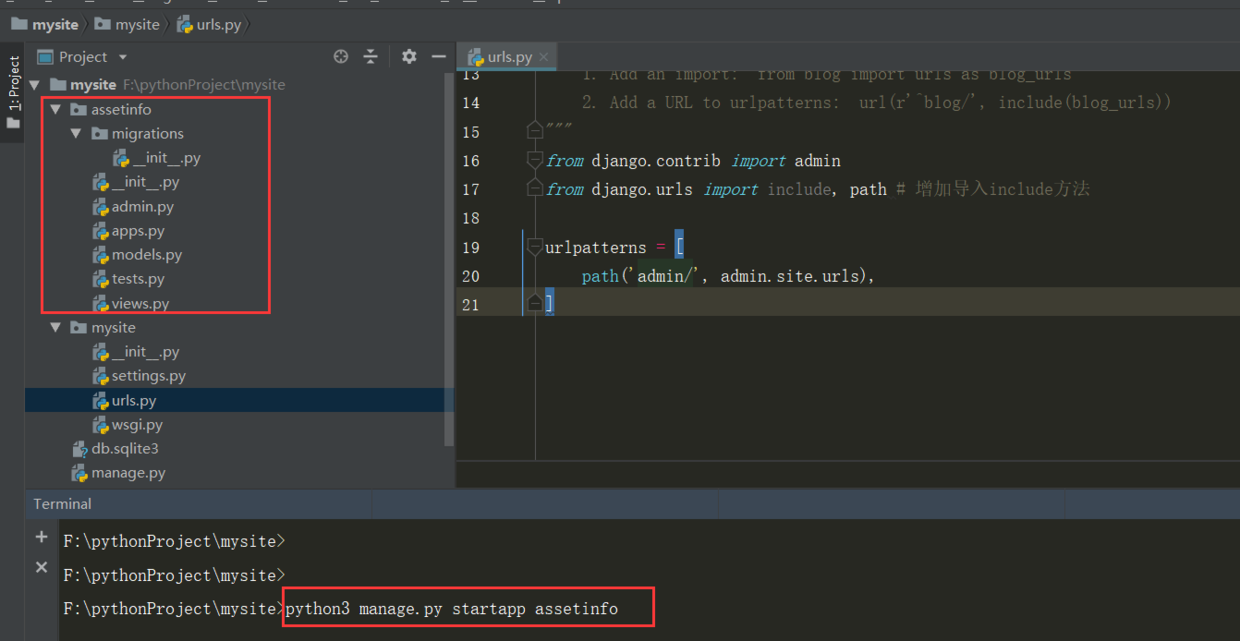Click the db.sqlite3 file icon
This screenshot has width=1240, height=641.
click(x=80, y=449)
